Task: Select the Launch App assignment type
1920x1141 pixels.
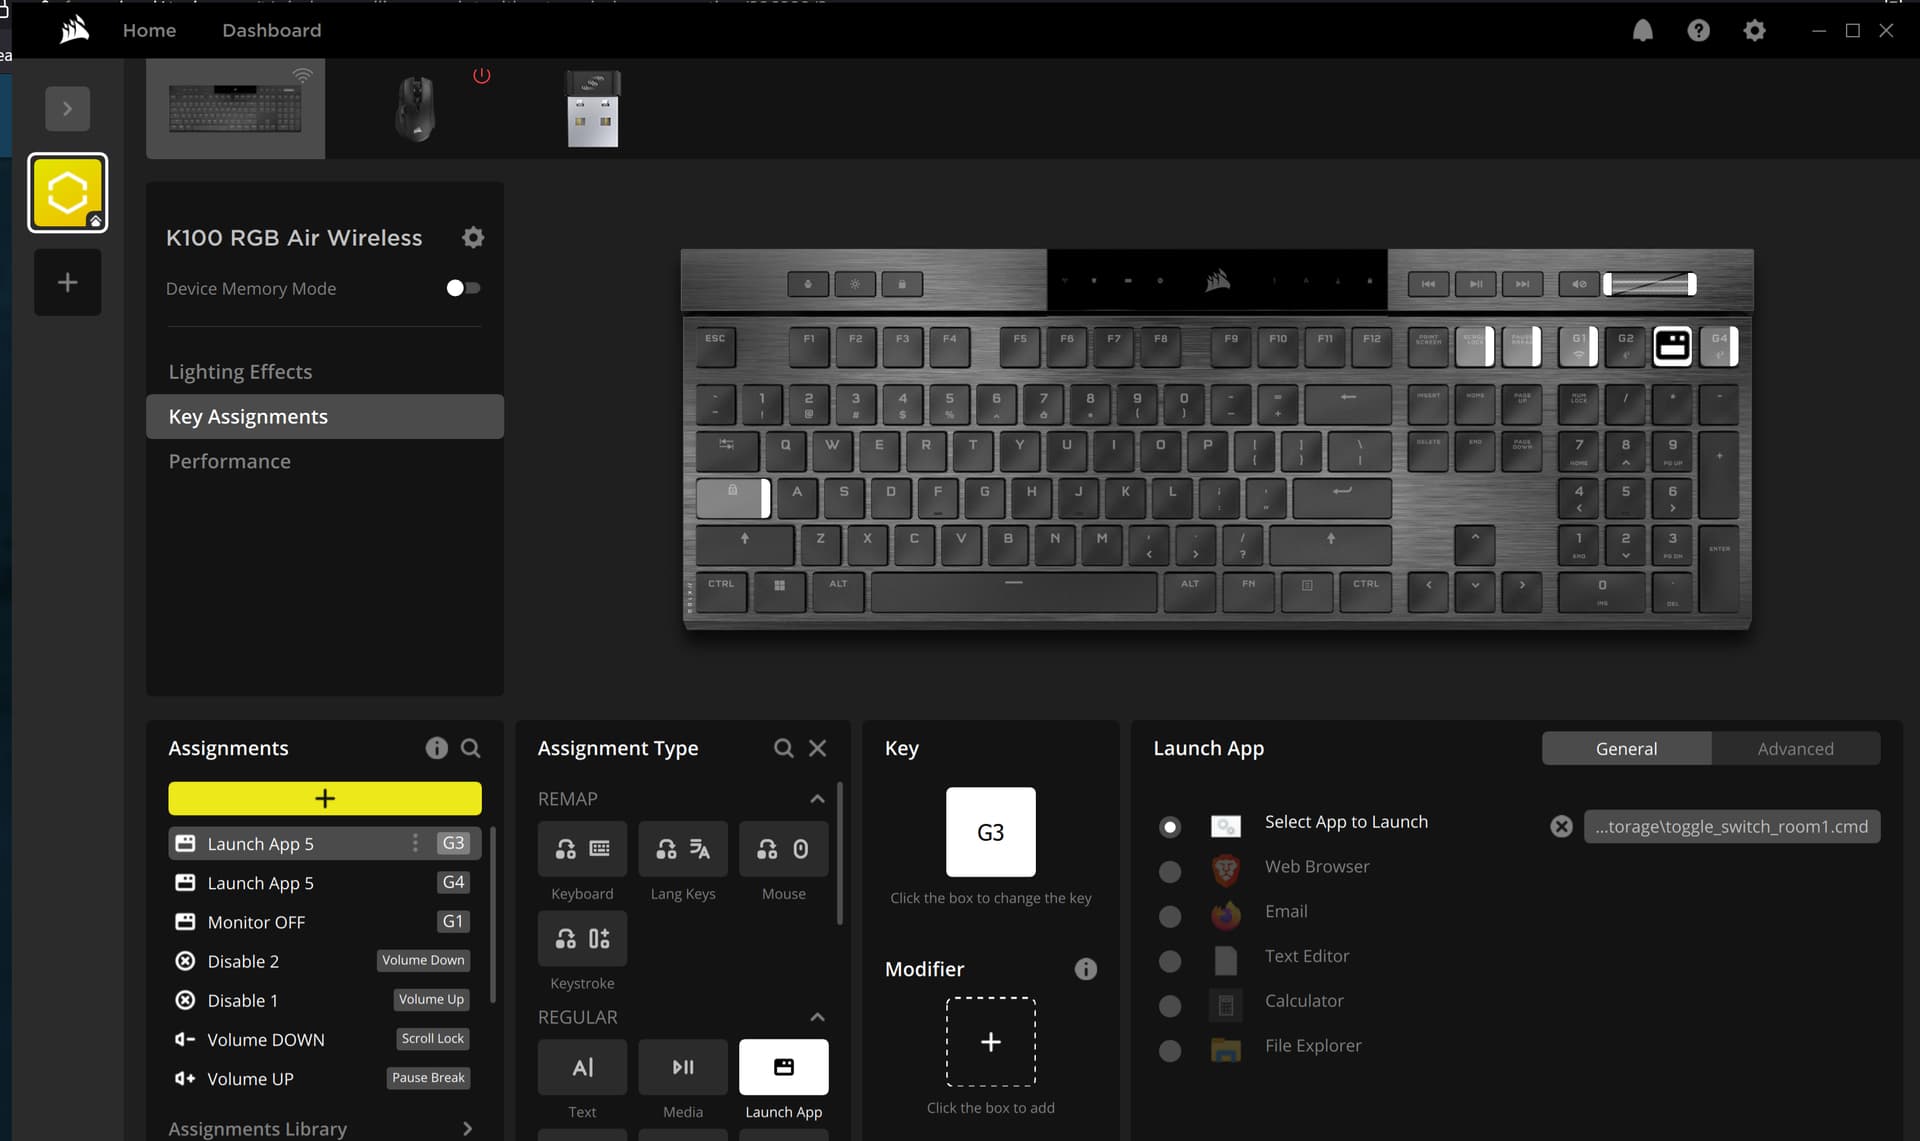Action: 783,1067
